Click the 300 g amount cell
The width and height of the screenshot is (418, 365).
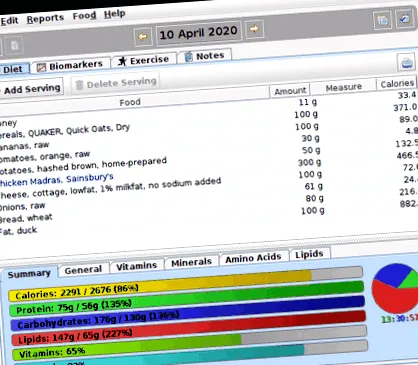point(310,162)
